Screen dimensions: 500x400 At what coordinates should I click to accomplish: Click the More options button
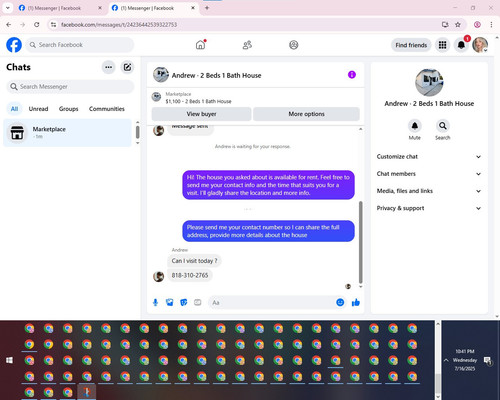[306, 114]
